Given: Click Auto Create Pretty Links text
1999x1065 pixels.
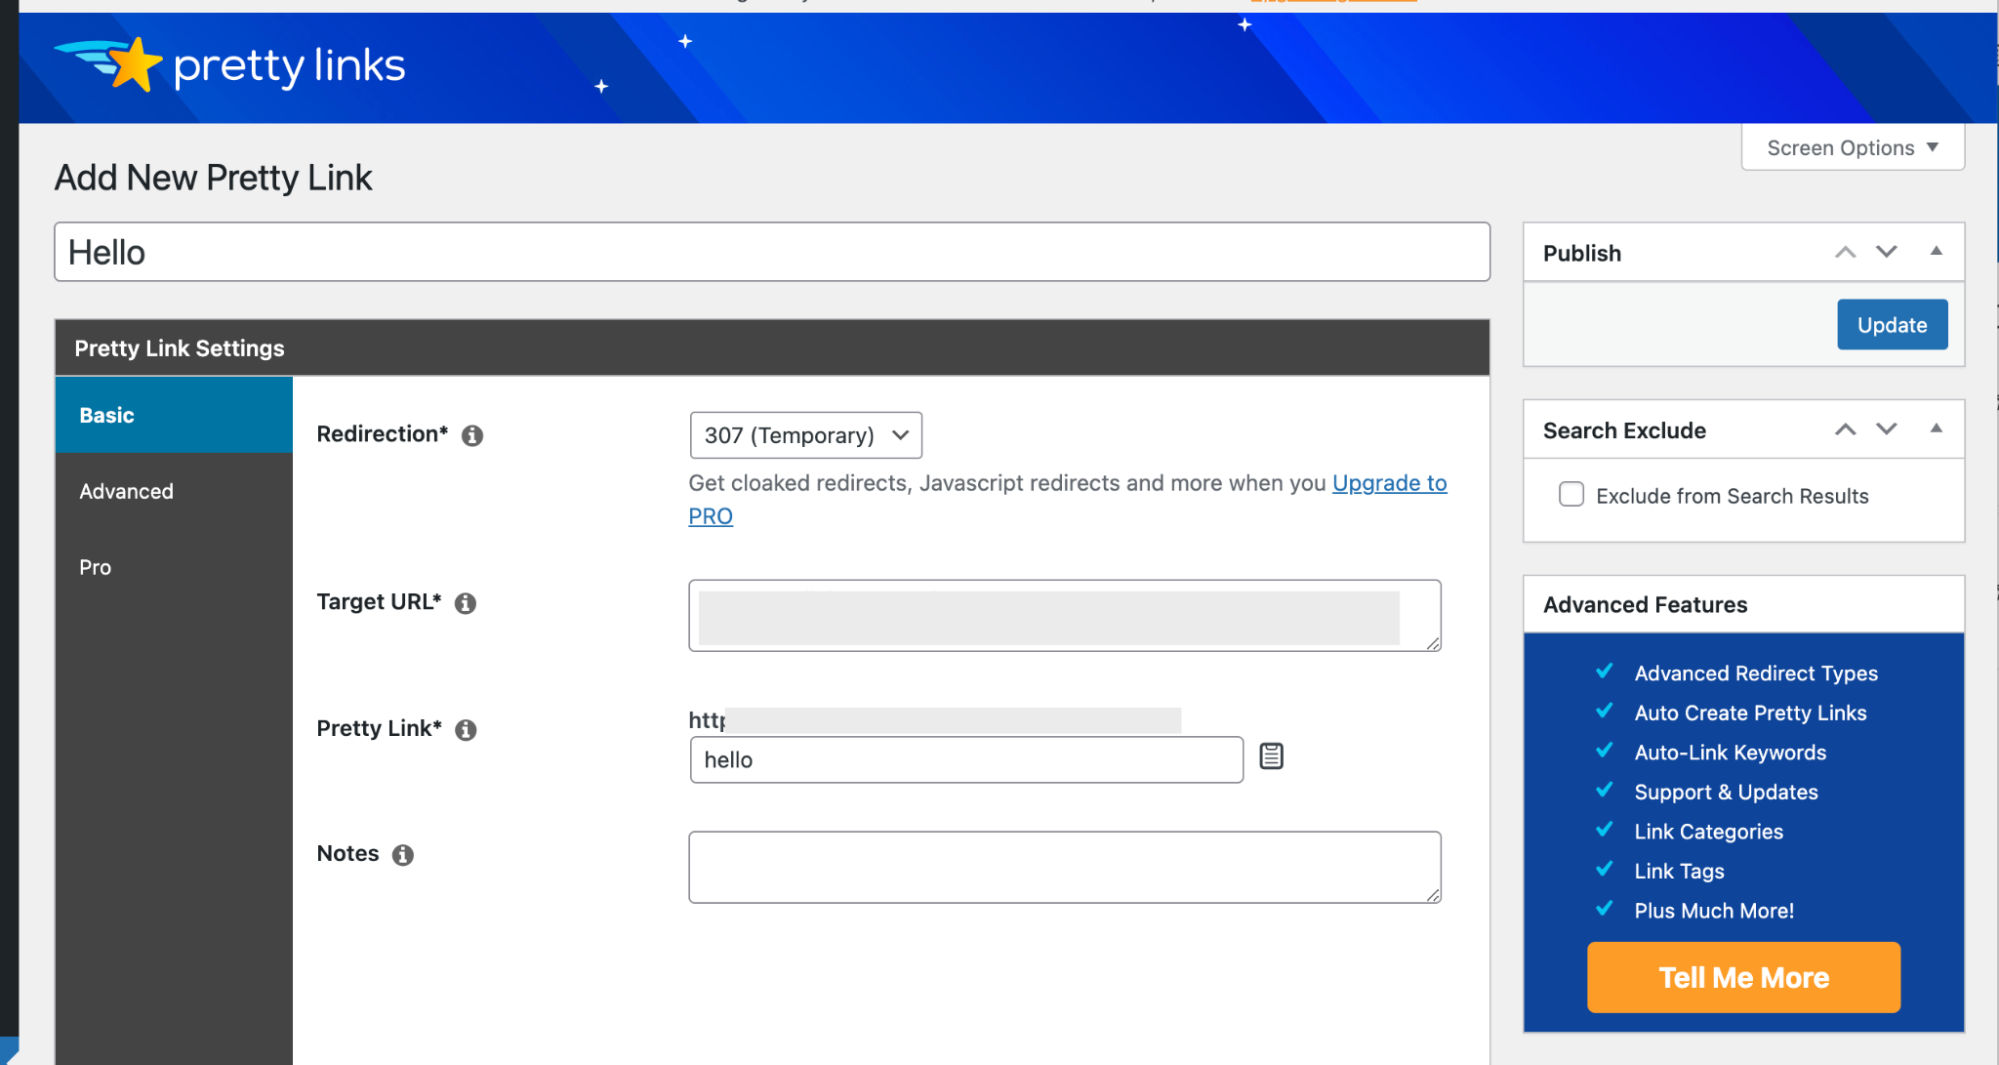Looking at the screenshot, I should point(1750,713).
